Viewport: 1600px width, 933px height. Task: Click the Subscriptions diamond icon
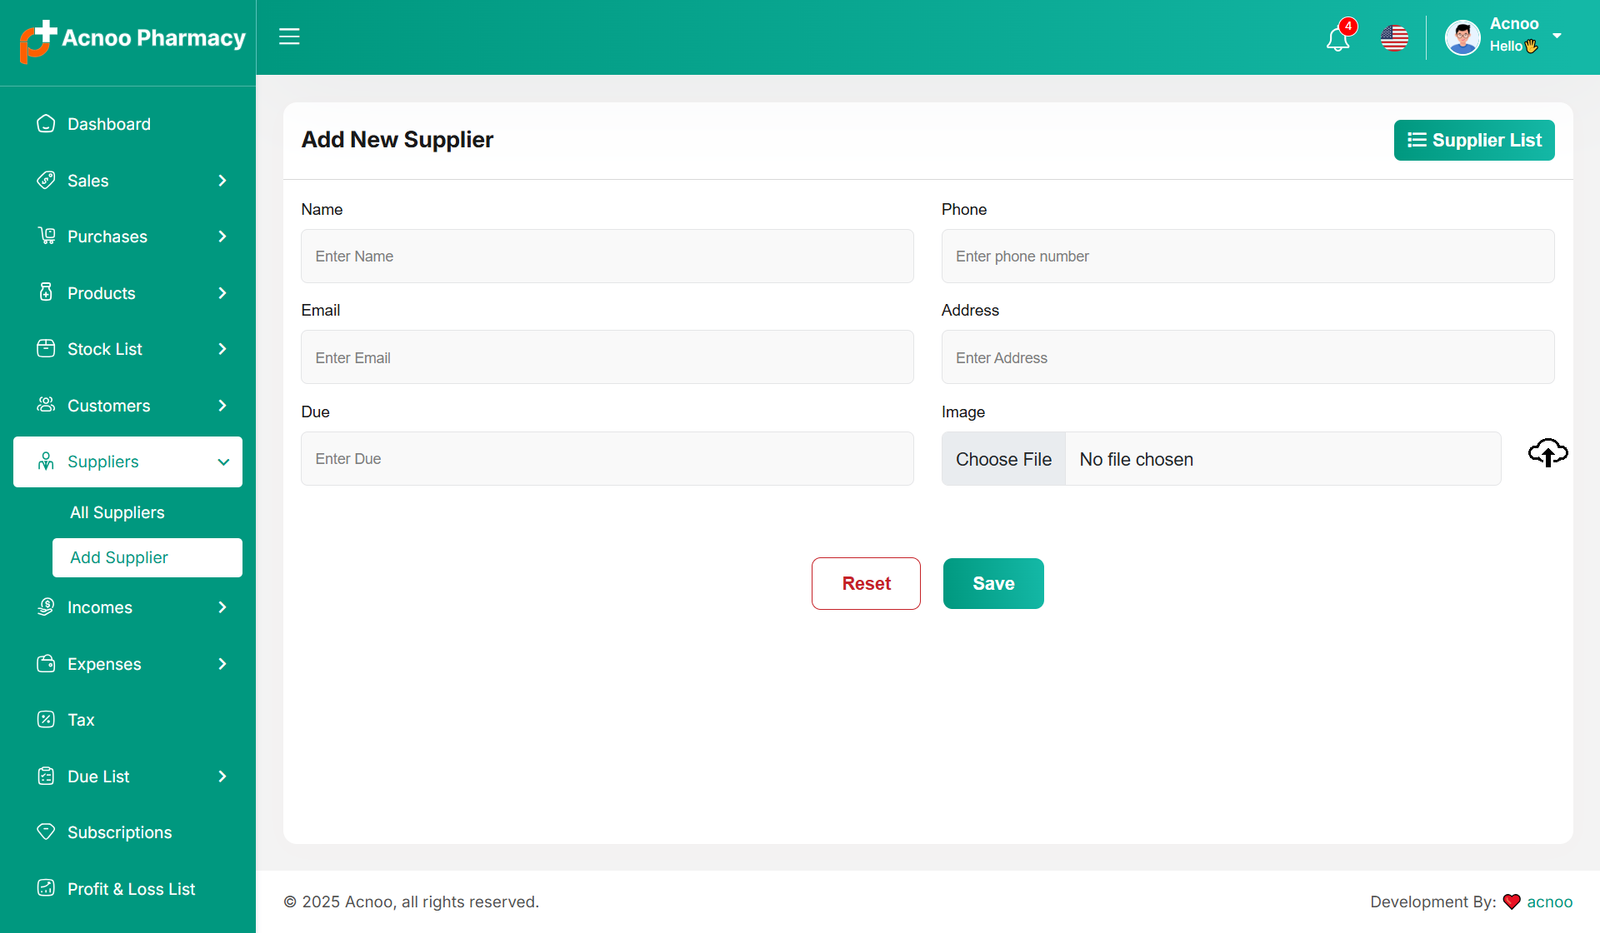[46, 832]
